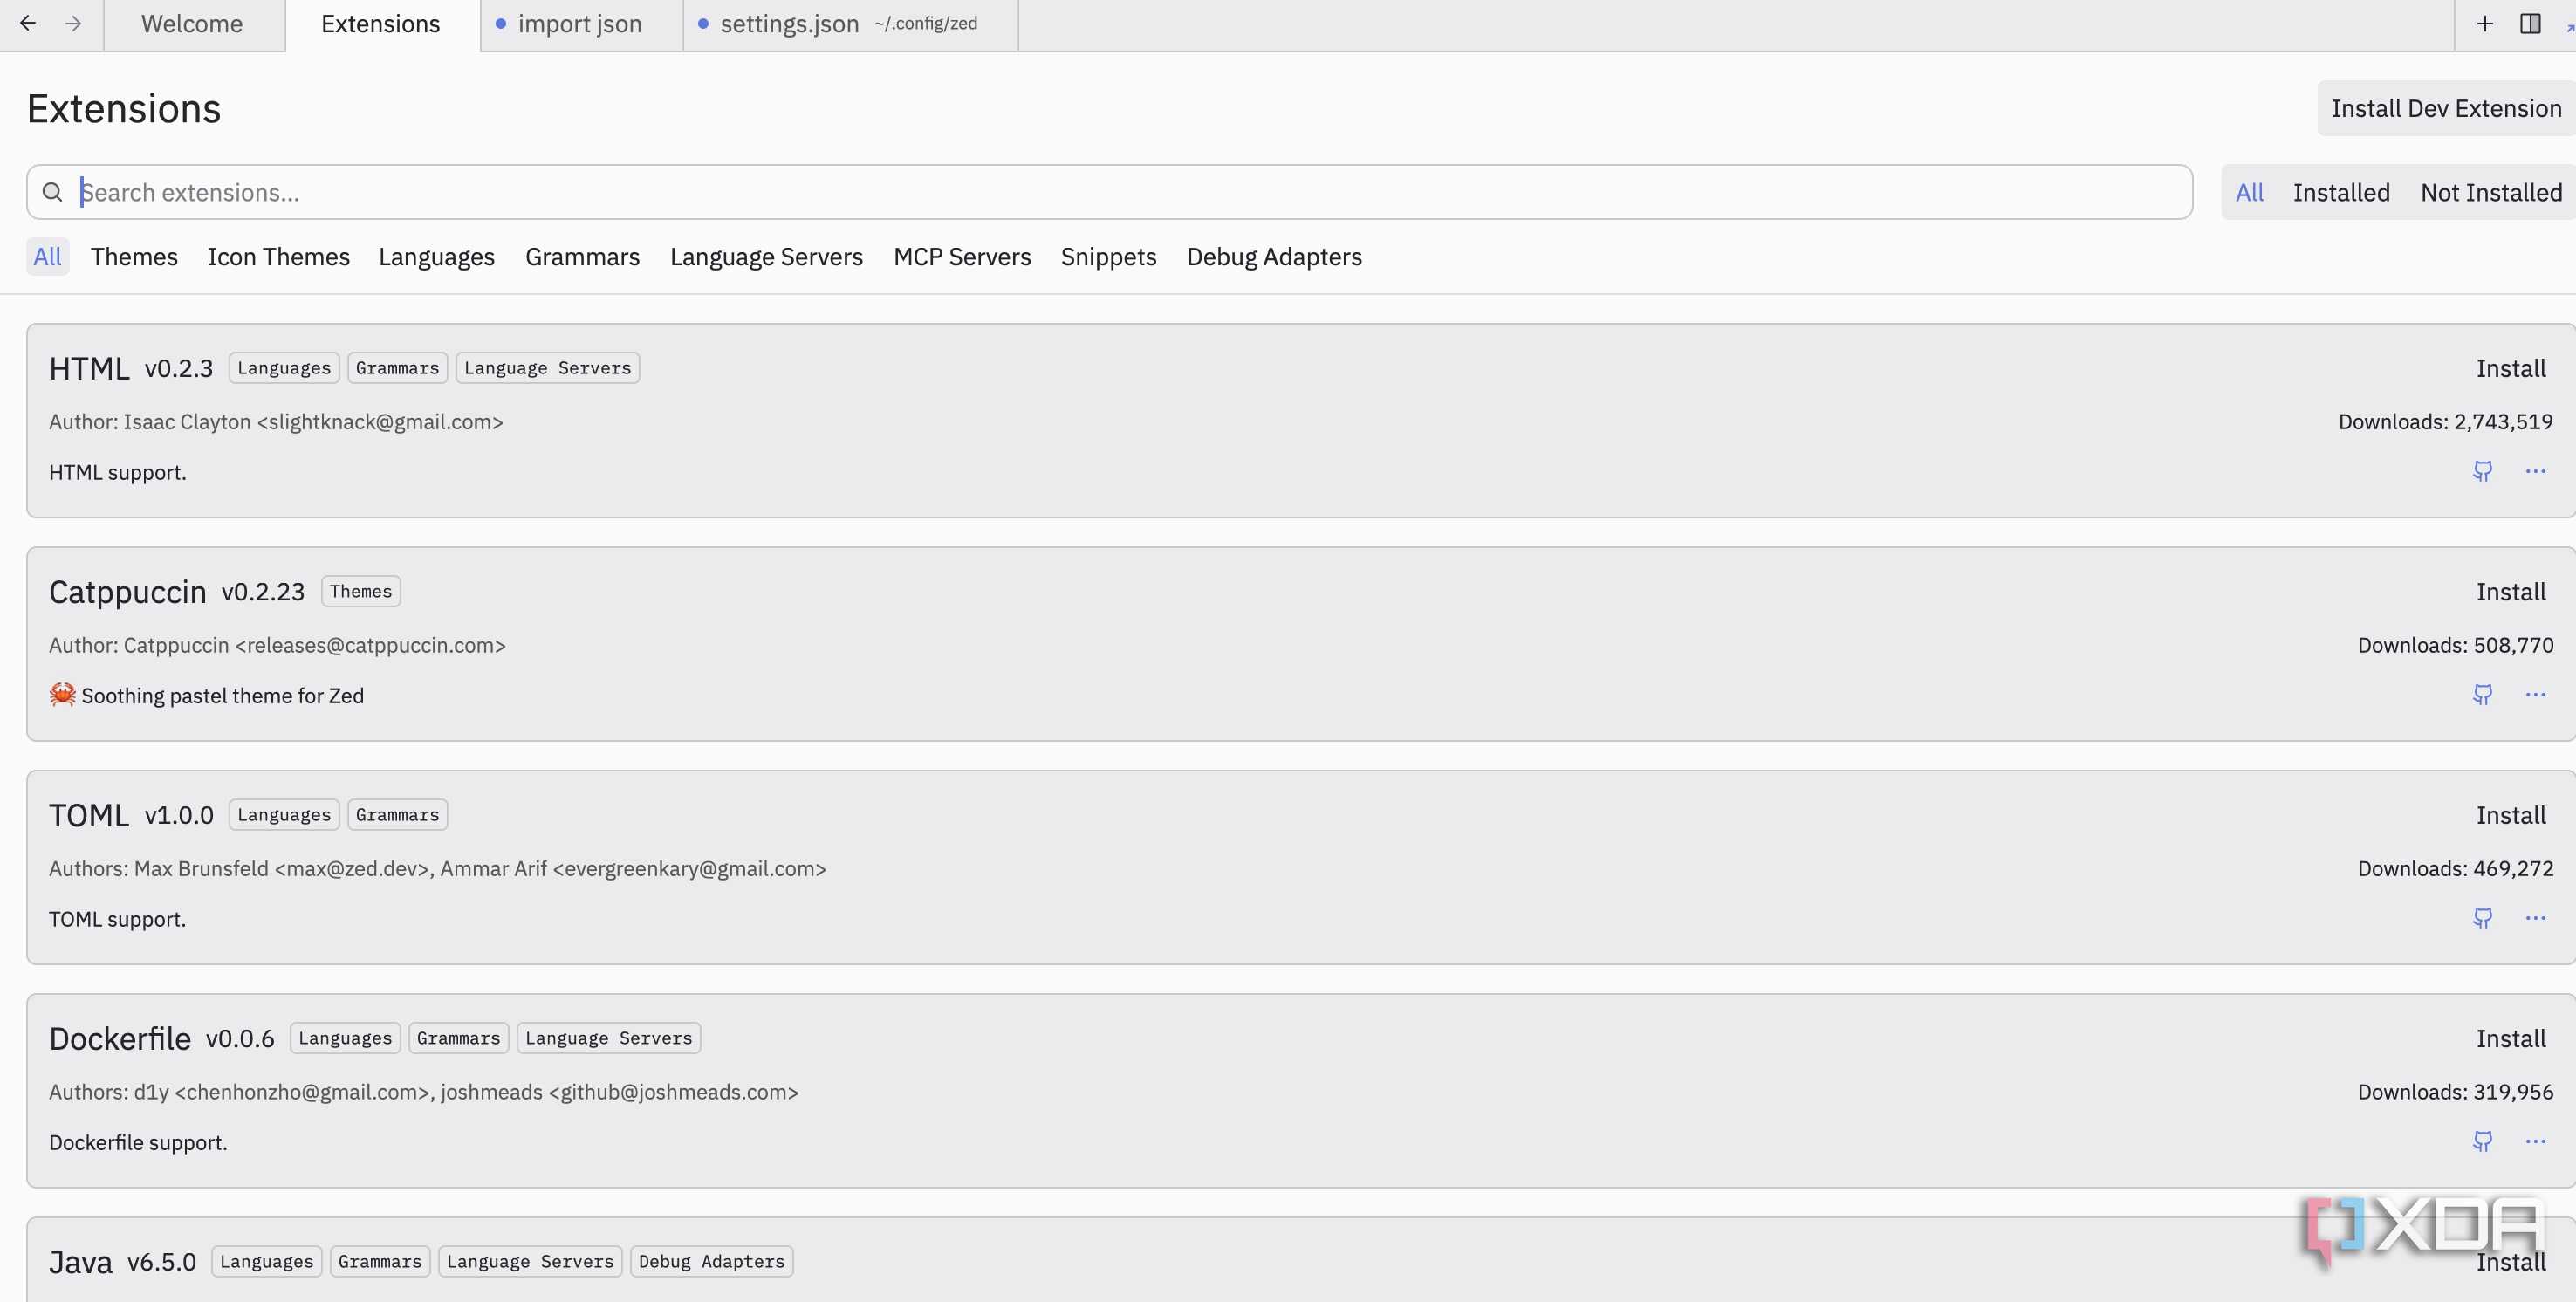Click the Themes tag on Catppuccin
The image size is (2576, 1302).
pos(361,591)
